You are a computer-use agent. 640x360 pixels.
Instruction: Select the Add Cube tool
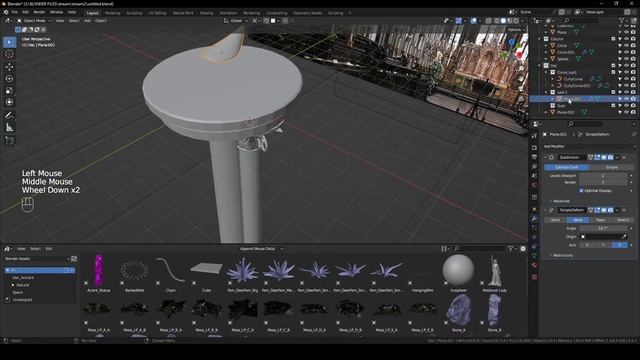pyautogui.click(x=9, y=140)
